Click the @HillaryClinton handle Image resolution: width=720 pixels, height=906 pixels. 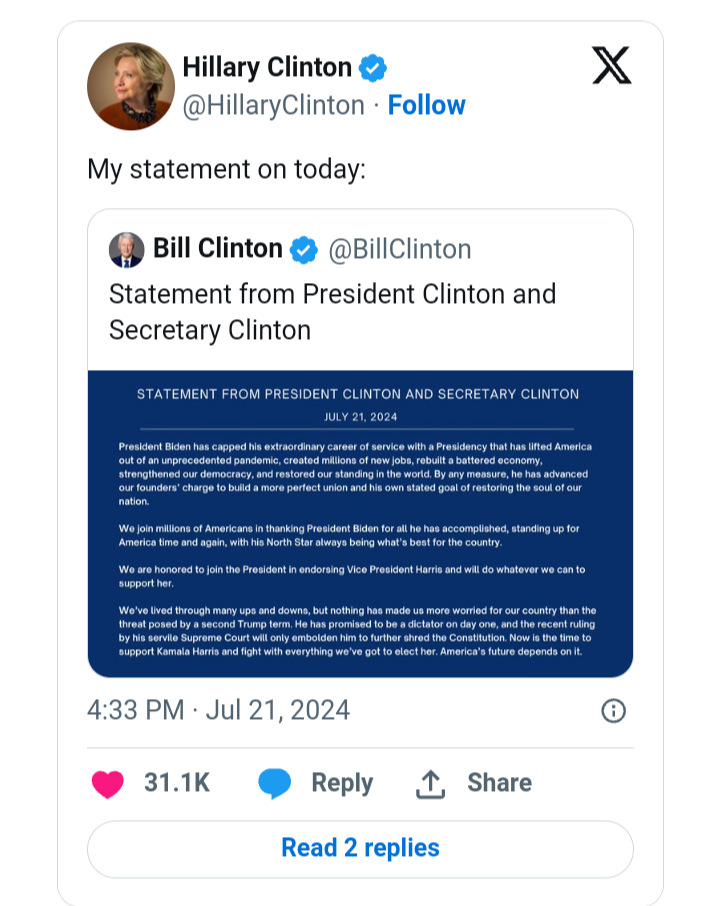pyautogui.click(x=273, y=106)
